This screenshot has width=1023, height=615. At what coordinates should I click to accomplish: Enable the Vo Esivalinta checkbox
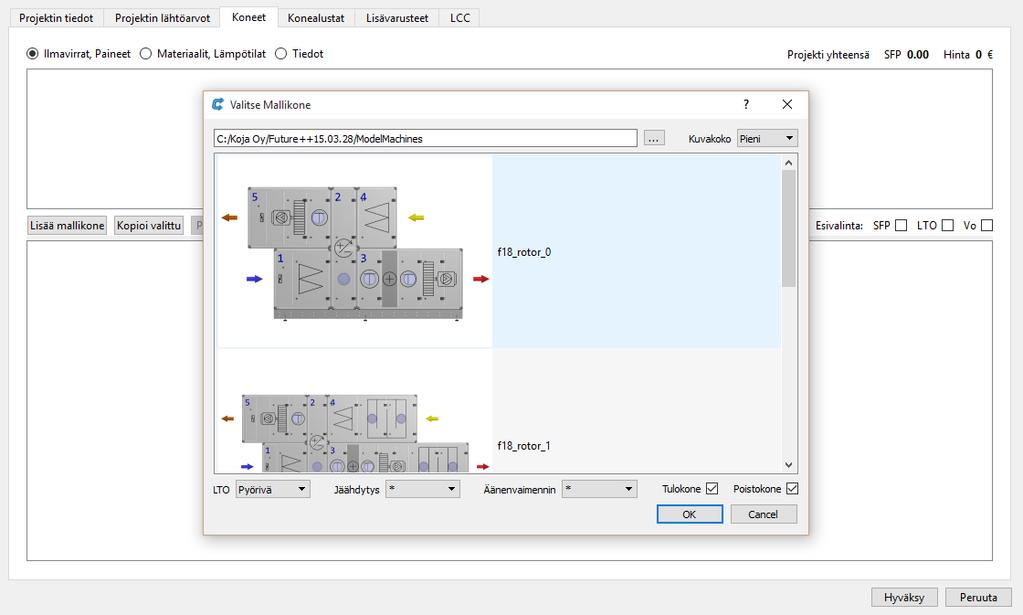(986, 225)
